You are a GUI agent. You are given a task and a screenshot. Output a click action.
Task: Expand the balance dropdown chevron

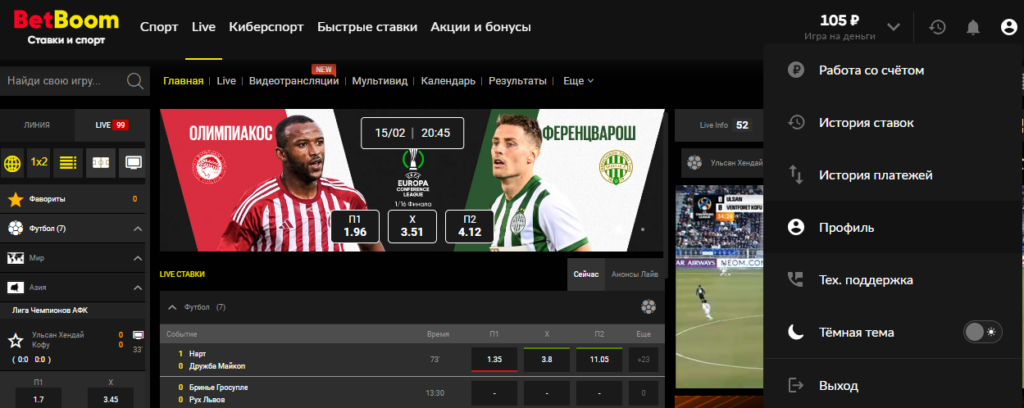(x=893, y=27)
